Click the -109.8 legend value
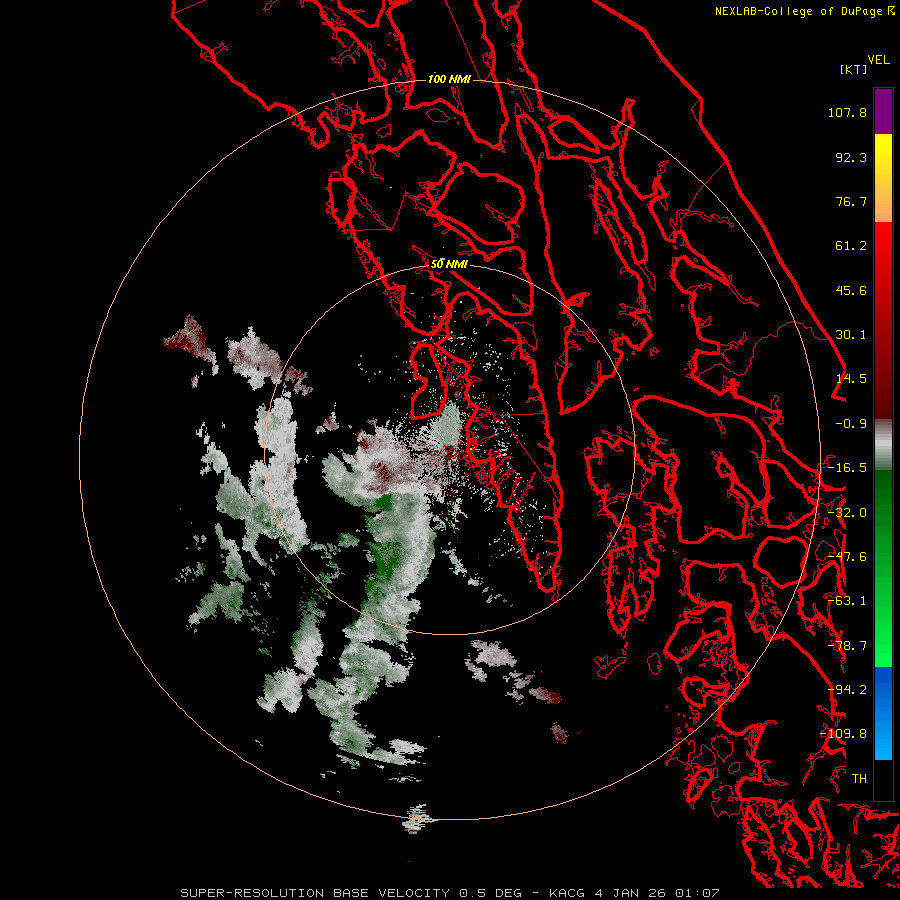The width and height of the screenshot is (900, 900). point(844,734)
